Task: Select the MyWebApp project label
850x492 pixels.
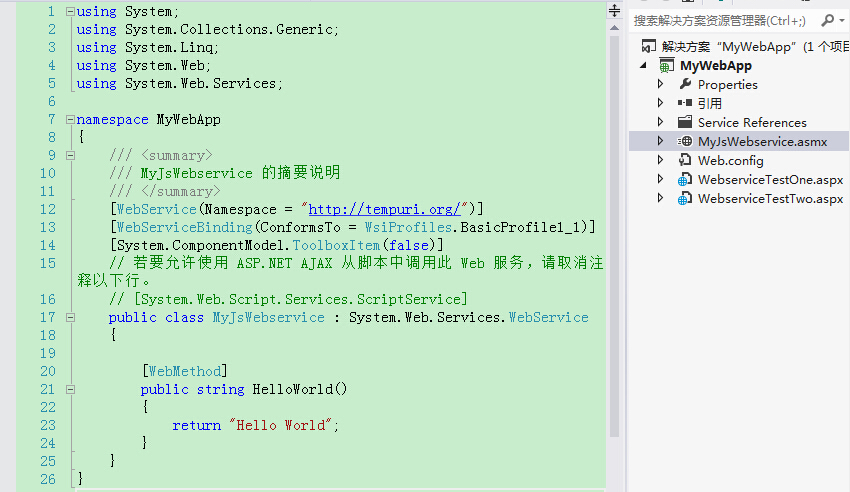Action: (716, 66)
